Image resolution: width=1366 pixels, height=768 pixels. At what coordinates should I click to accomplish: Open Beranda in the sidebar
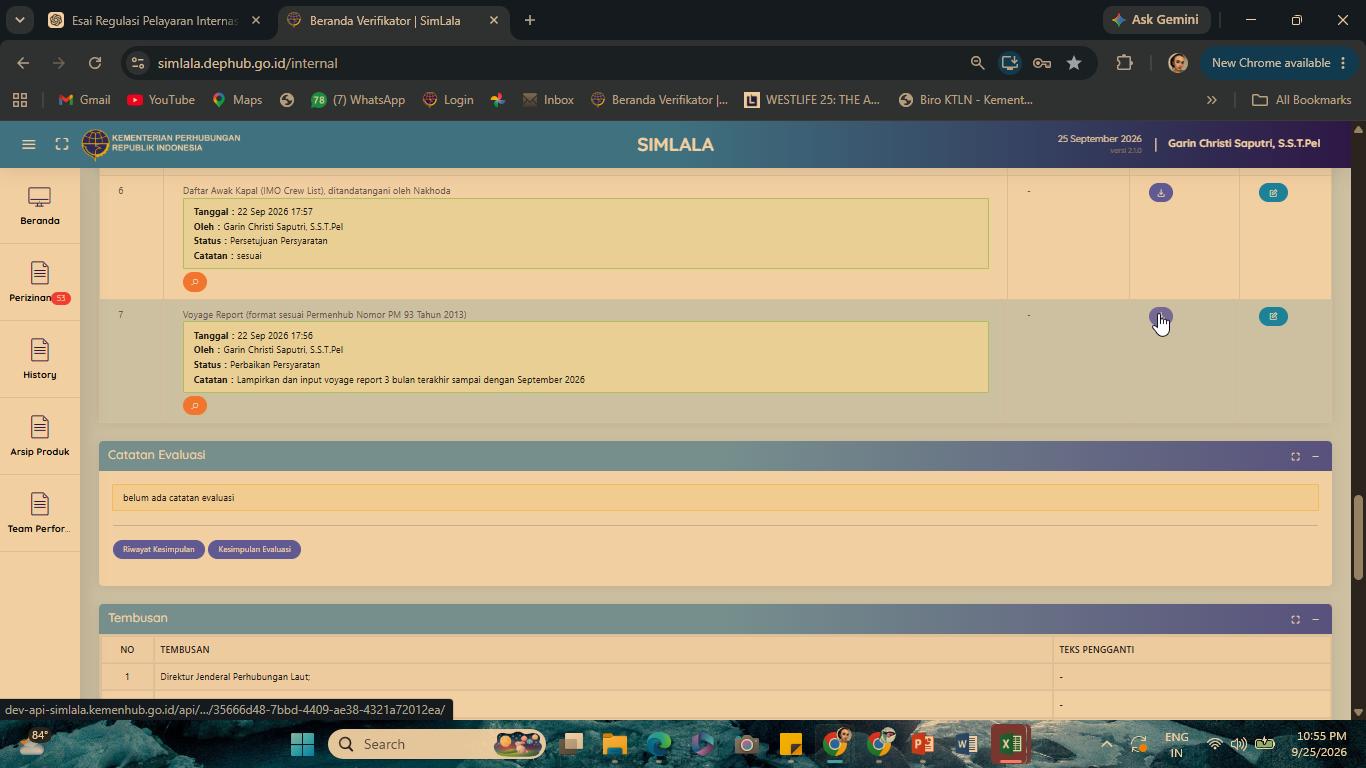coord(40,206)
